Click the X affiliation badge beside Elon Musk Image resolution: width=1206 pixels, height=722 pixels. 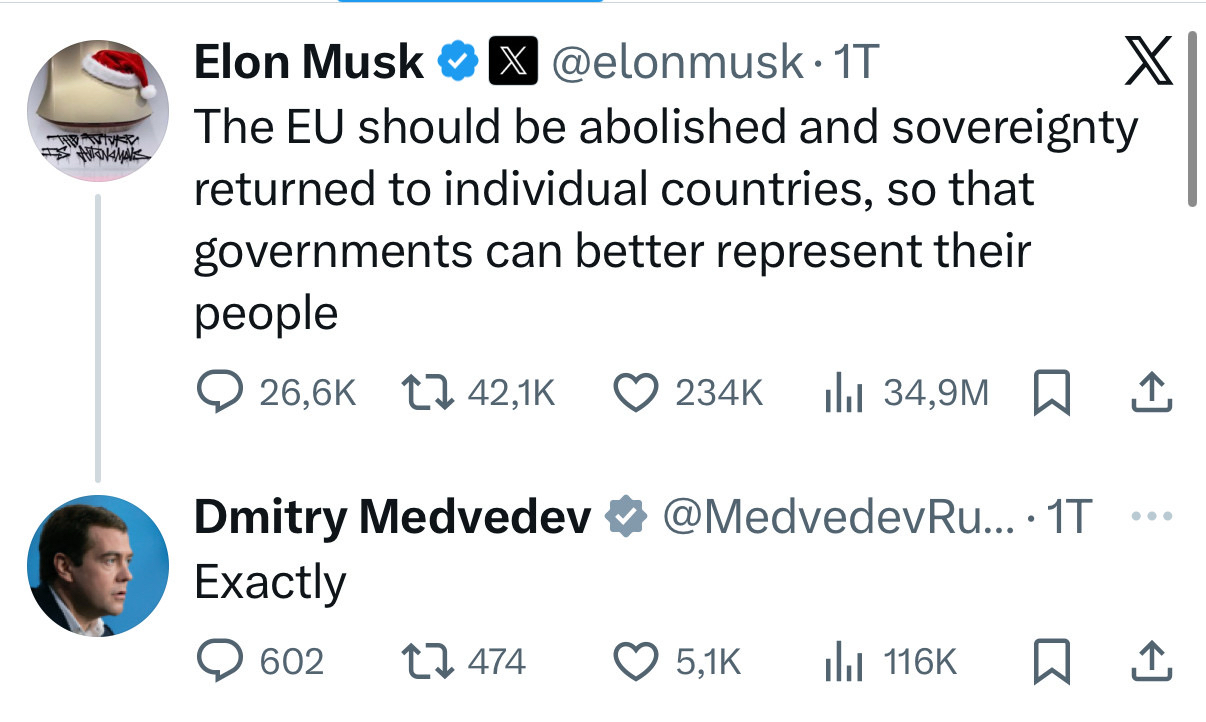tap(511, 64)
